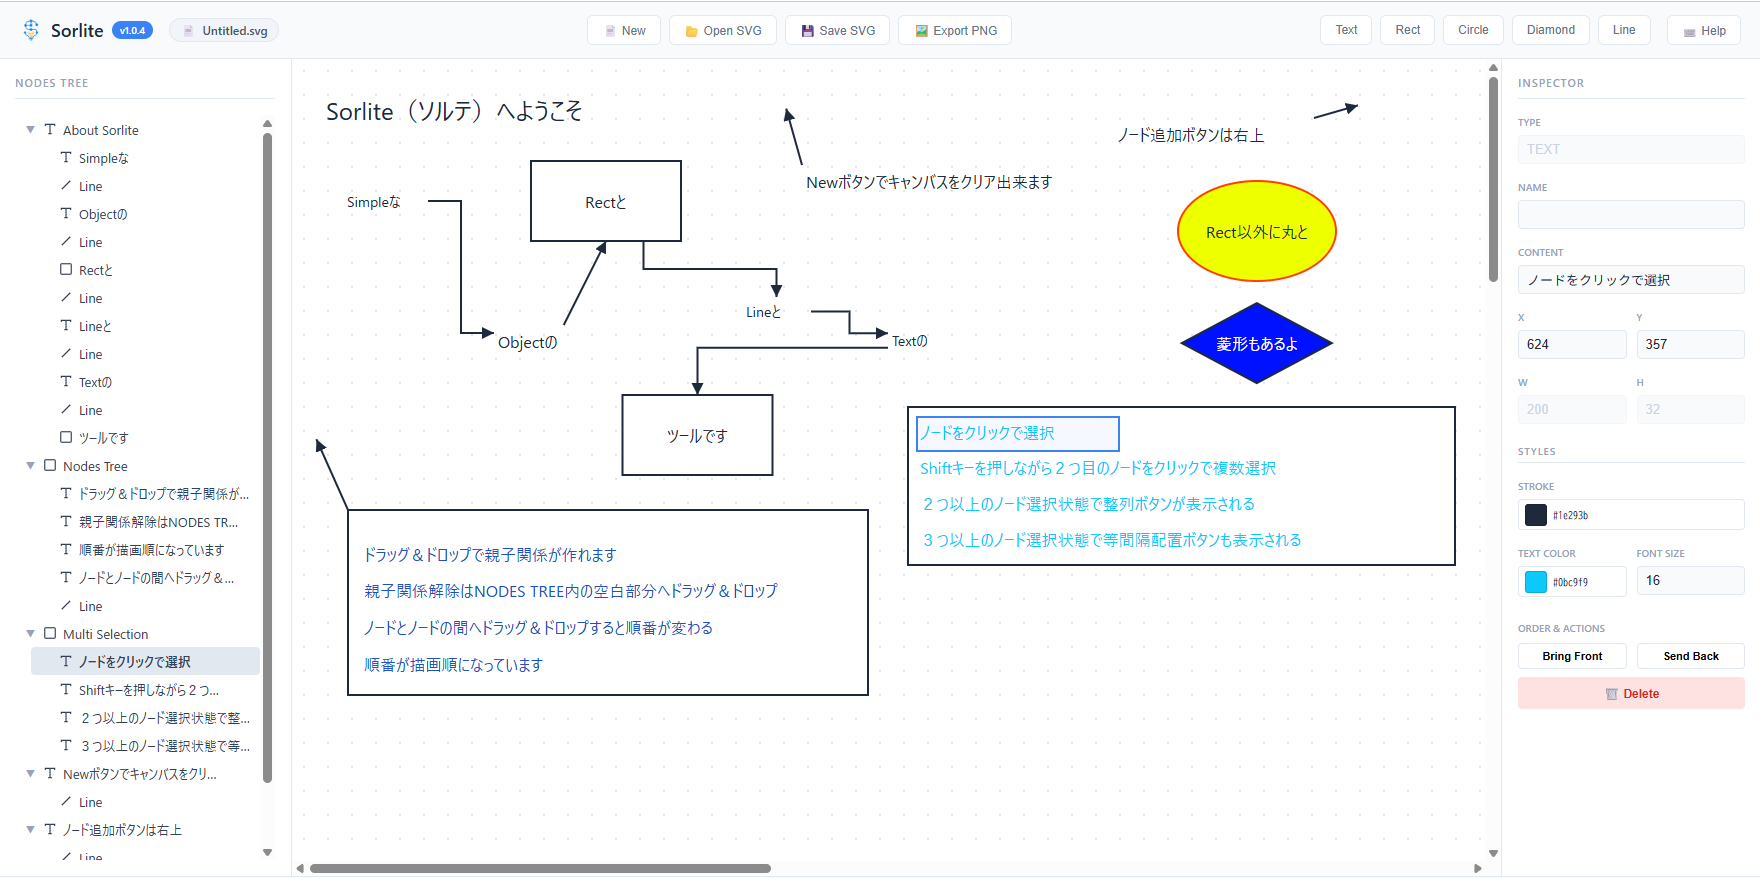This screenshot has width=1760, height=878.
Task: Click canvas title Sorlite（ソルテ）へようこそ
Action: (454, 111)
